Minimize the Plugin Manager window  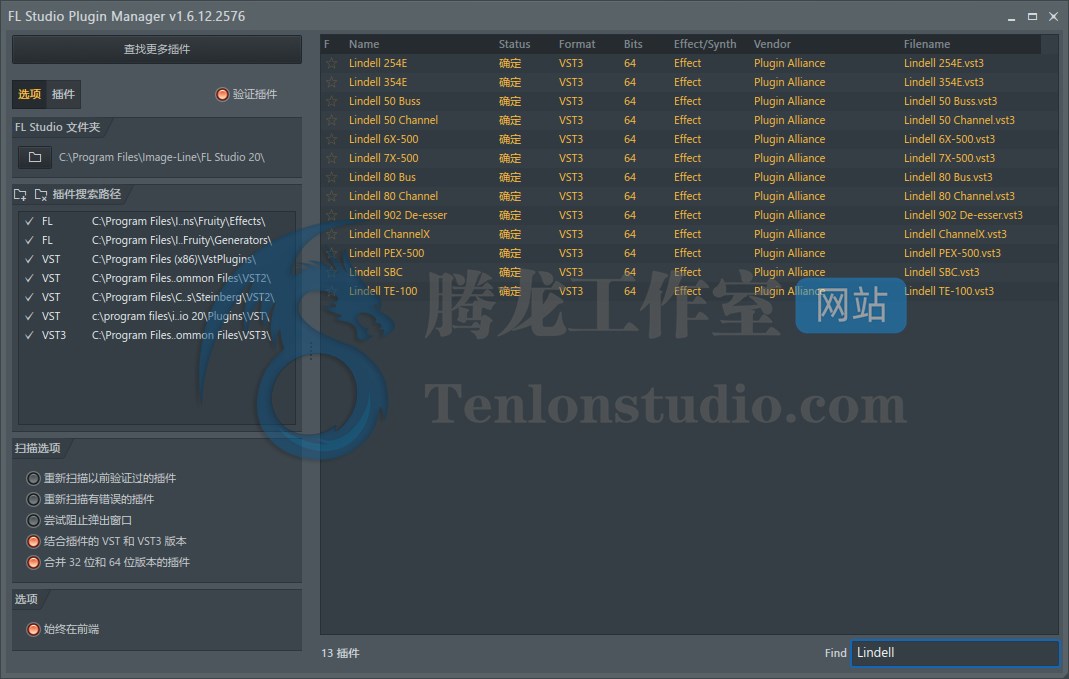pyautogui.click(x=1011, y=17)
